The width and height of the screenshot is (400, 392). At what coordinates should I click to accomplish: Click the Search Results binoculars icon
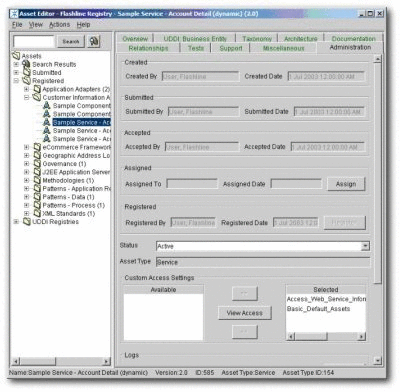point(26,64)
